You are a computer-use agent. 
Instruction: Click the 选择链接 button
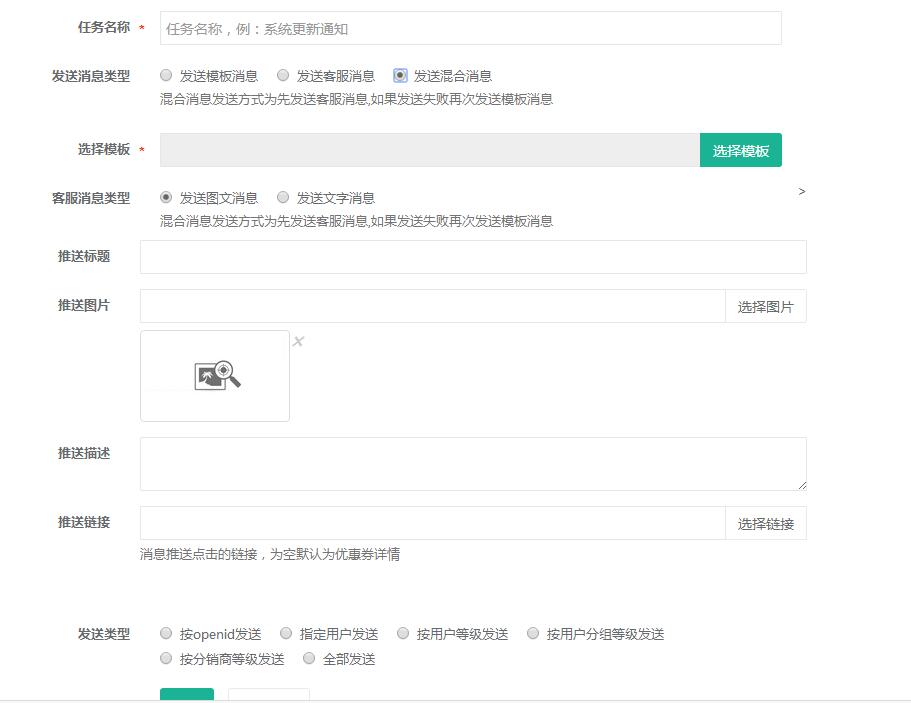765,523
